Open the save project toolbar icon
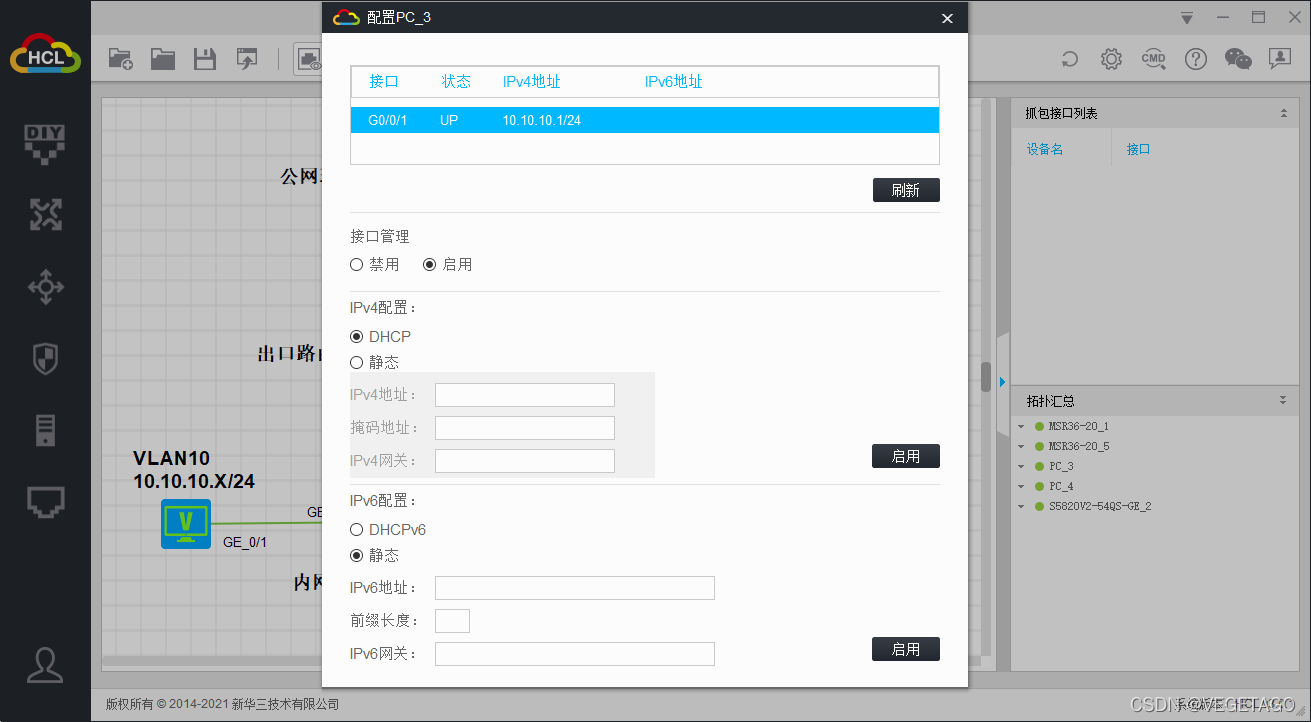This screenshot has width=1311, height=722. click(205, 59)
